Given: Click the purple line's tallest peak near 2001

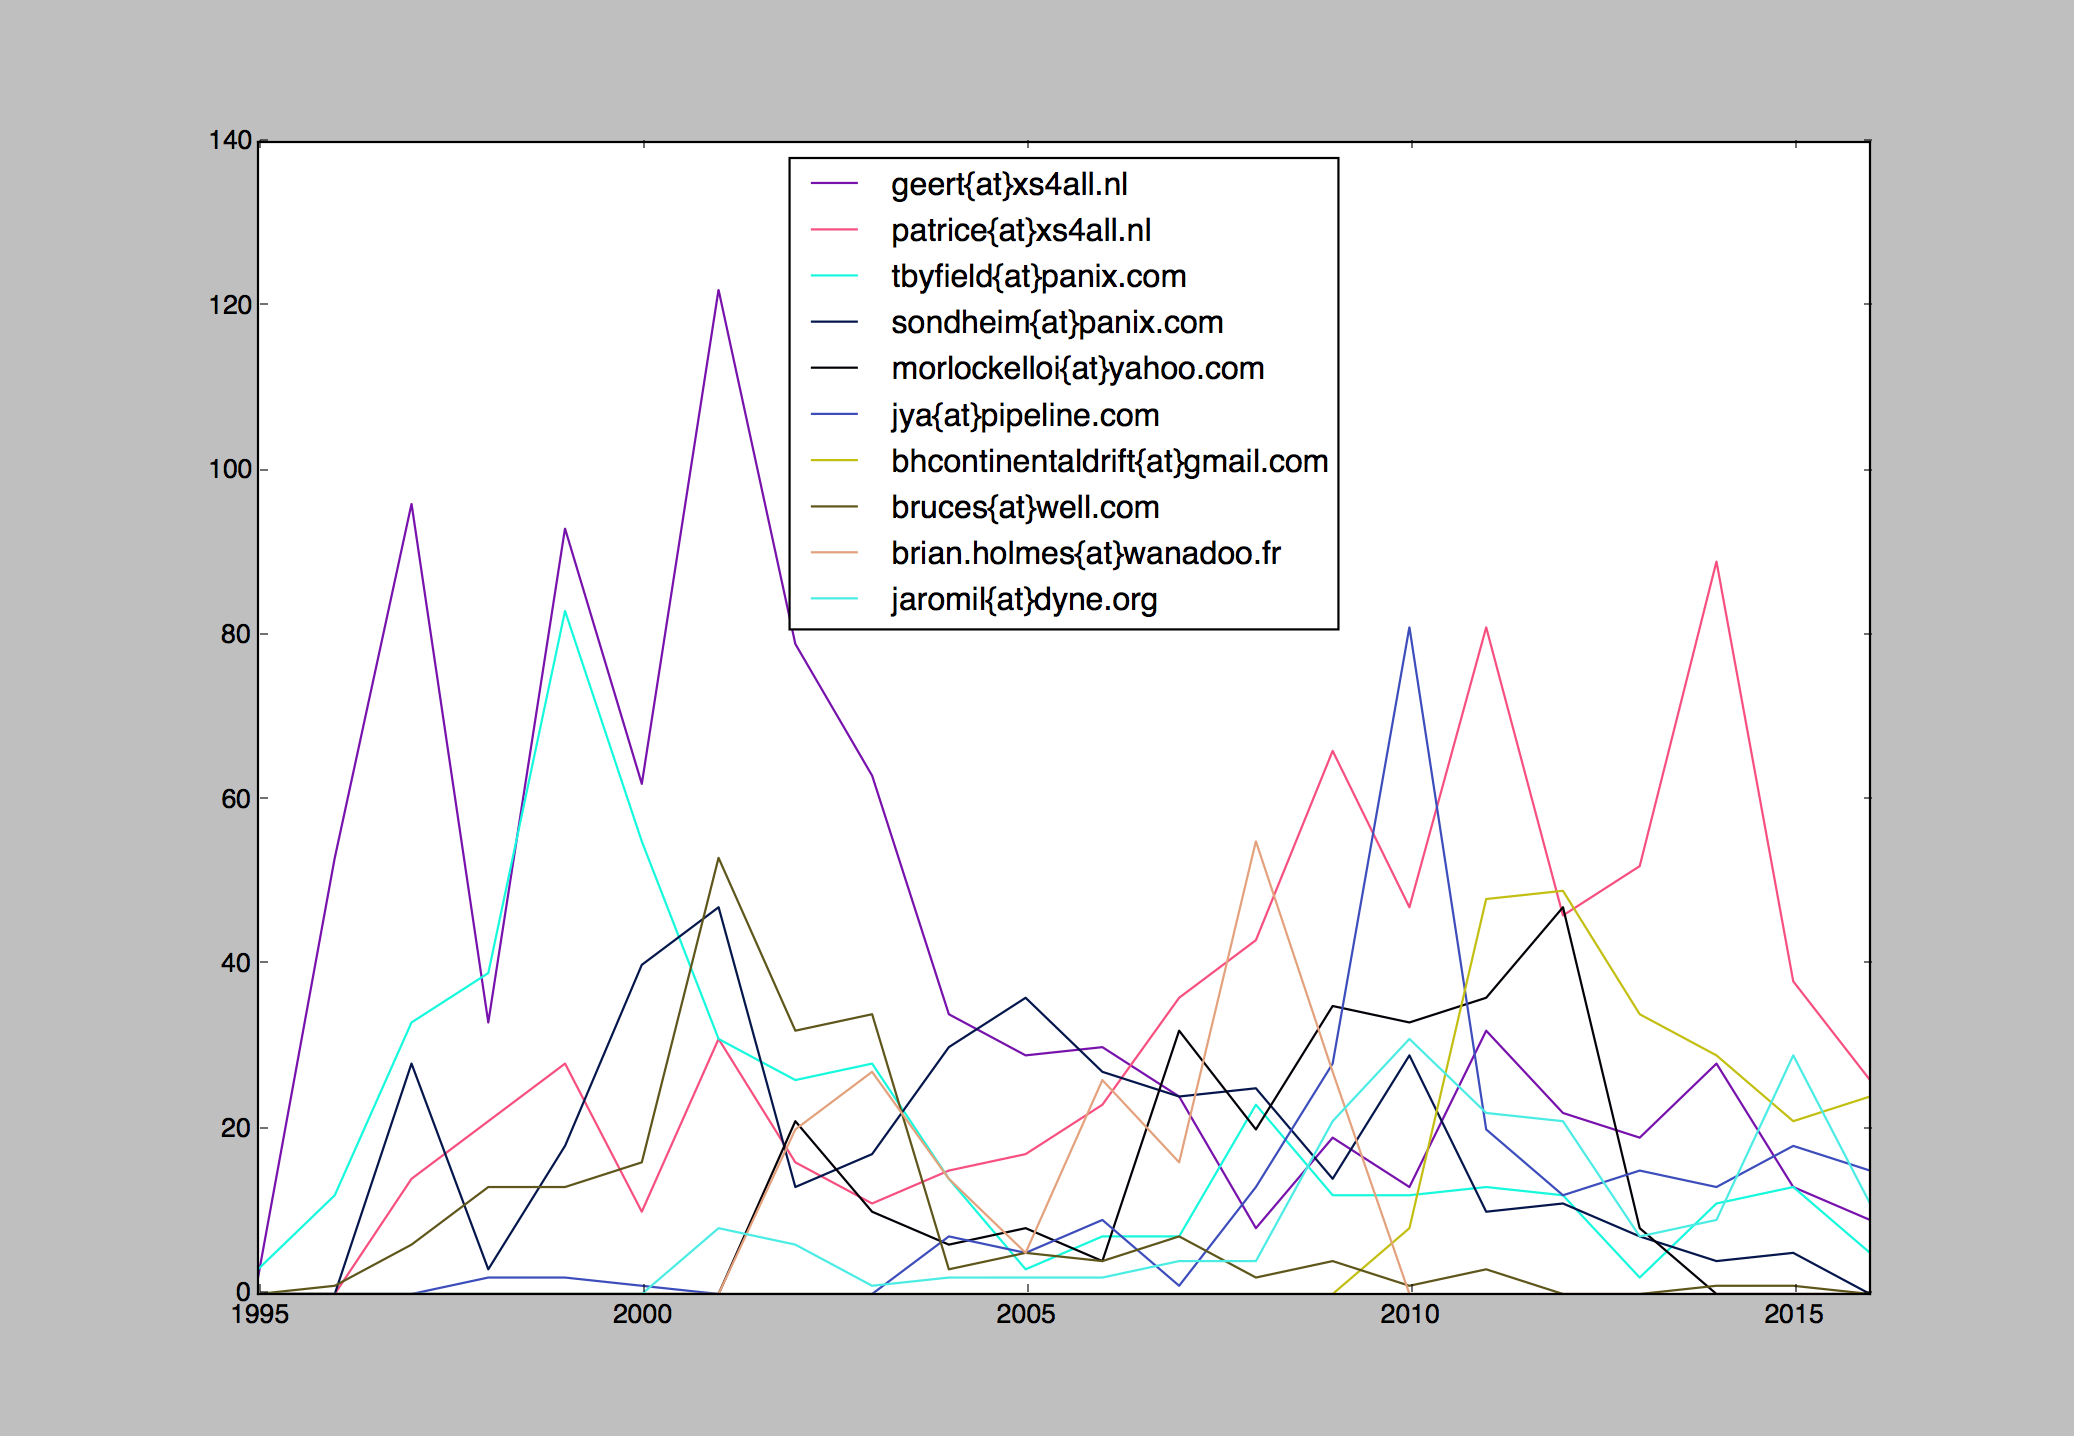Looking at the screenshot, I should point(718,290).
